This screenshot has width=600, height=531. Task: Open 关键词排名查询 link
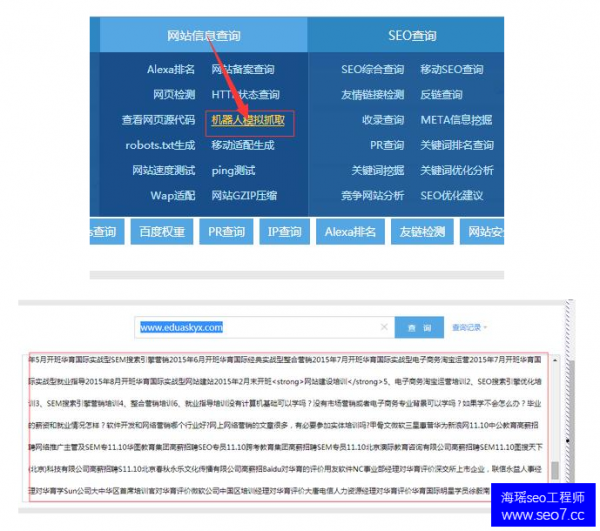(457, 145)
